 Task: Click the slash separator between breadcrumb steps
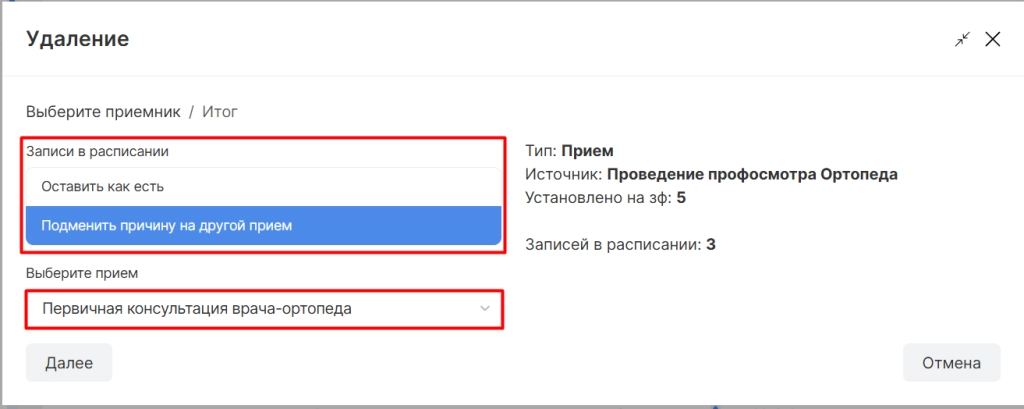coord(191,112)
